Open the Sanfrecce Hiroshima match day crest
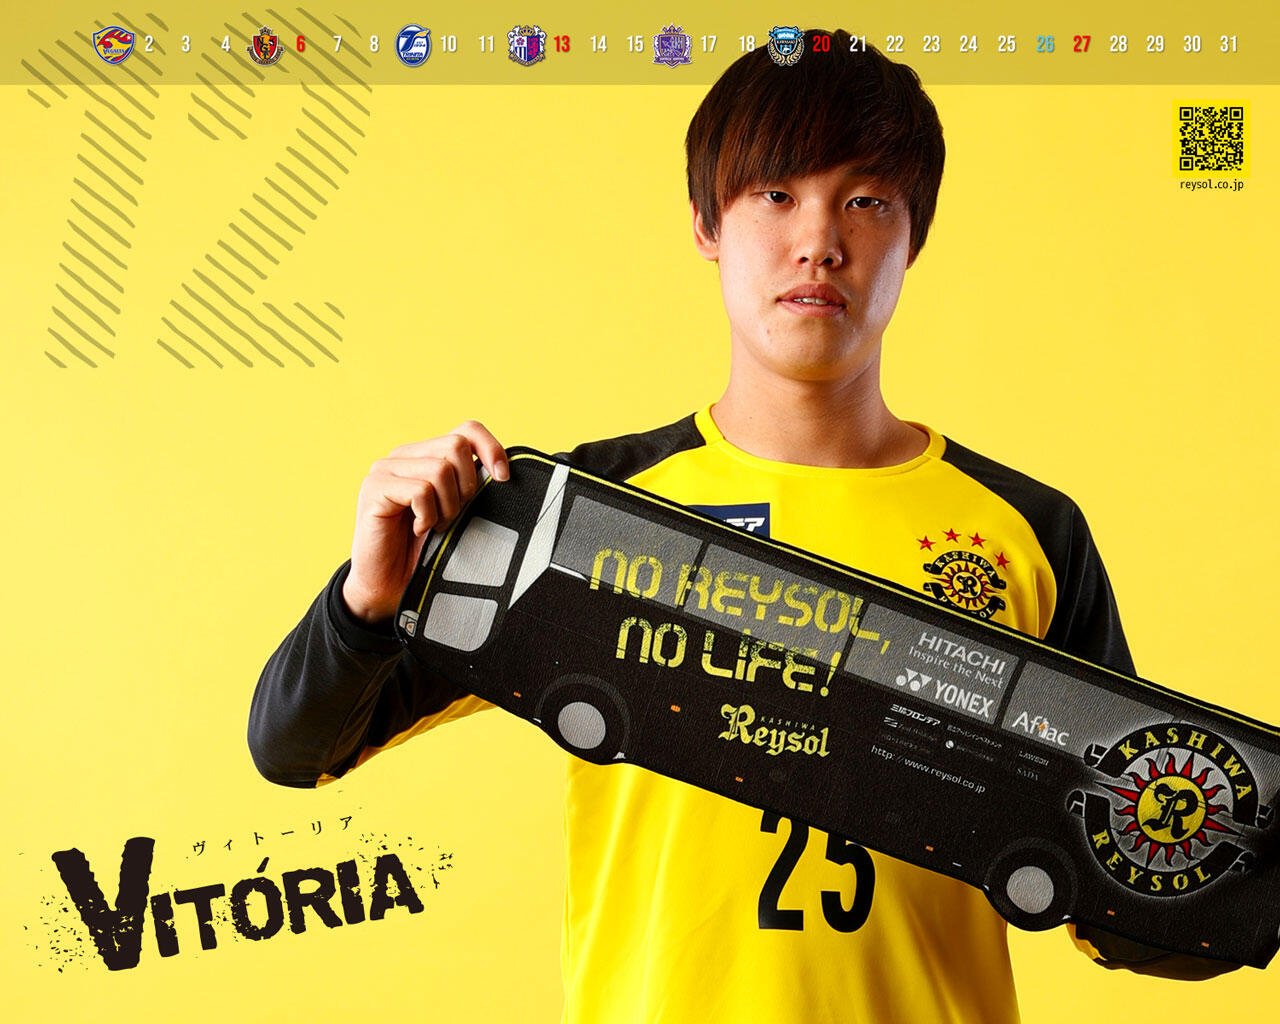This screenshot has width=1280, height=1024. (672, 45)
